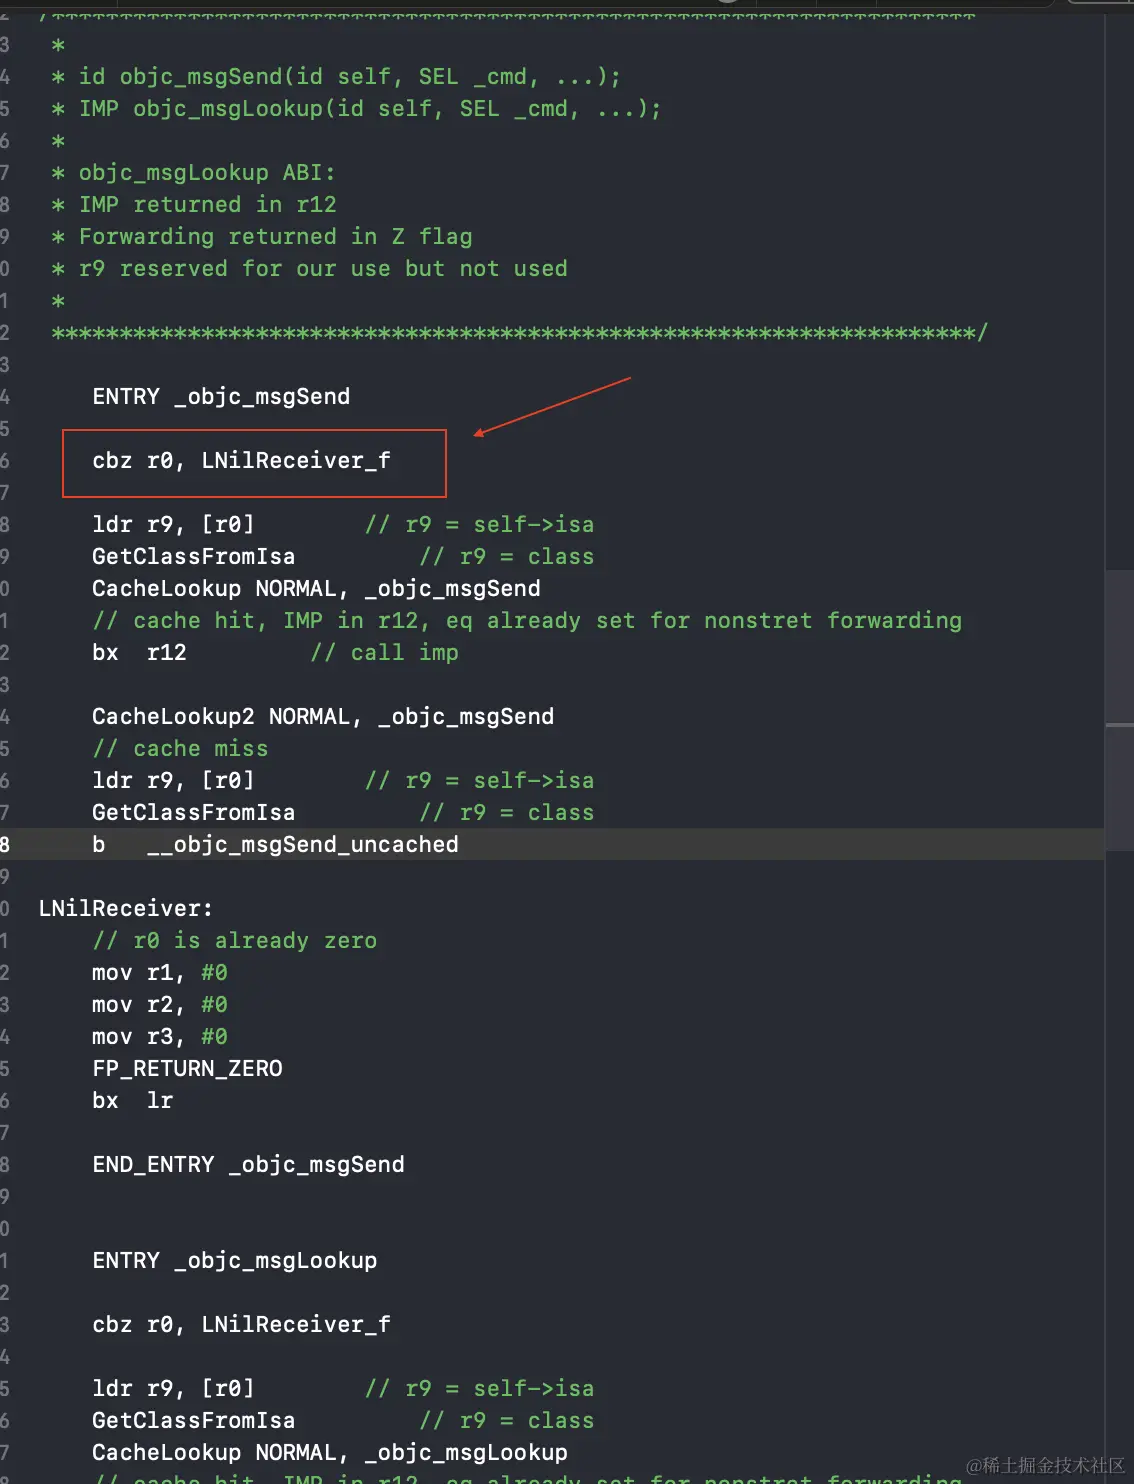The width and height of the screenshot is (1134, 1484).
Task: Click the END_ENTRY _objc_msgSend line
Action: 248,1165
